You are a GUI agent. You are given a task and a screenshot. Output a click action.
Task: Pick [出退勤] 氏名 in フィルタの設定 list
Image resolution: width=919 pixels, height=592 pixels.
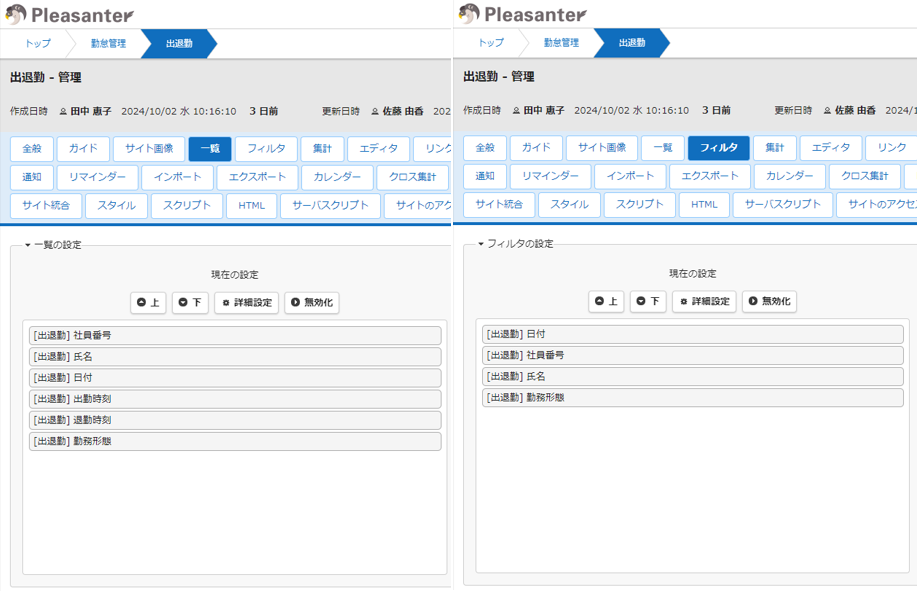coord(692,376)
